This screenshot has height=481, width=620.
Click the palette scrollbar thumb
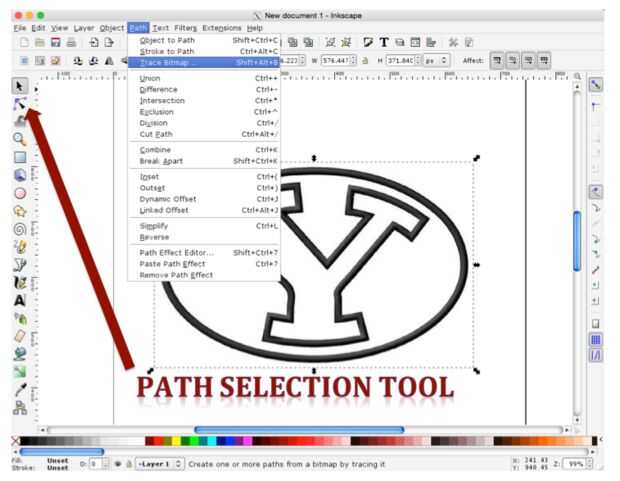click(62, 451)
